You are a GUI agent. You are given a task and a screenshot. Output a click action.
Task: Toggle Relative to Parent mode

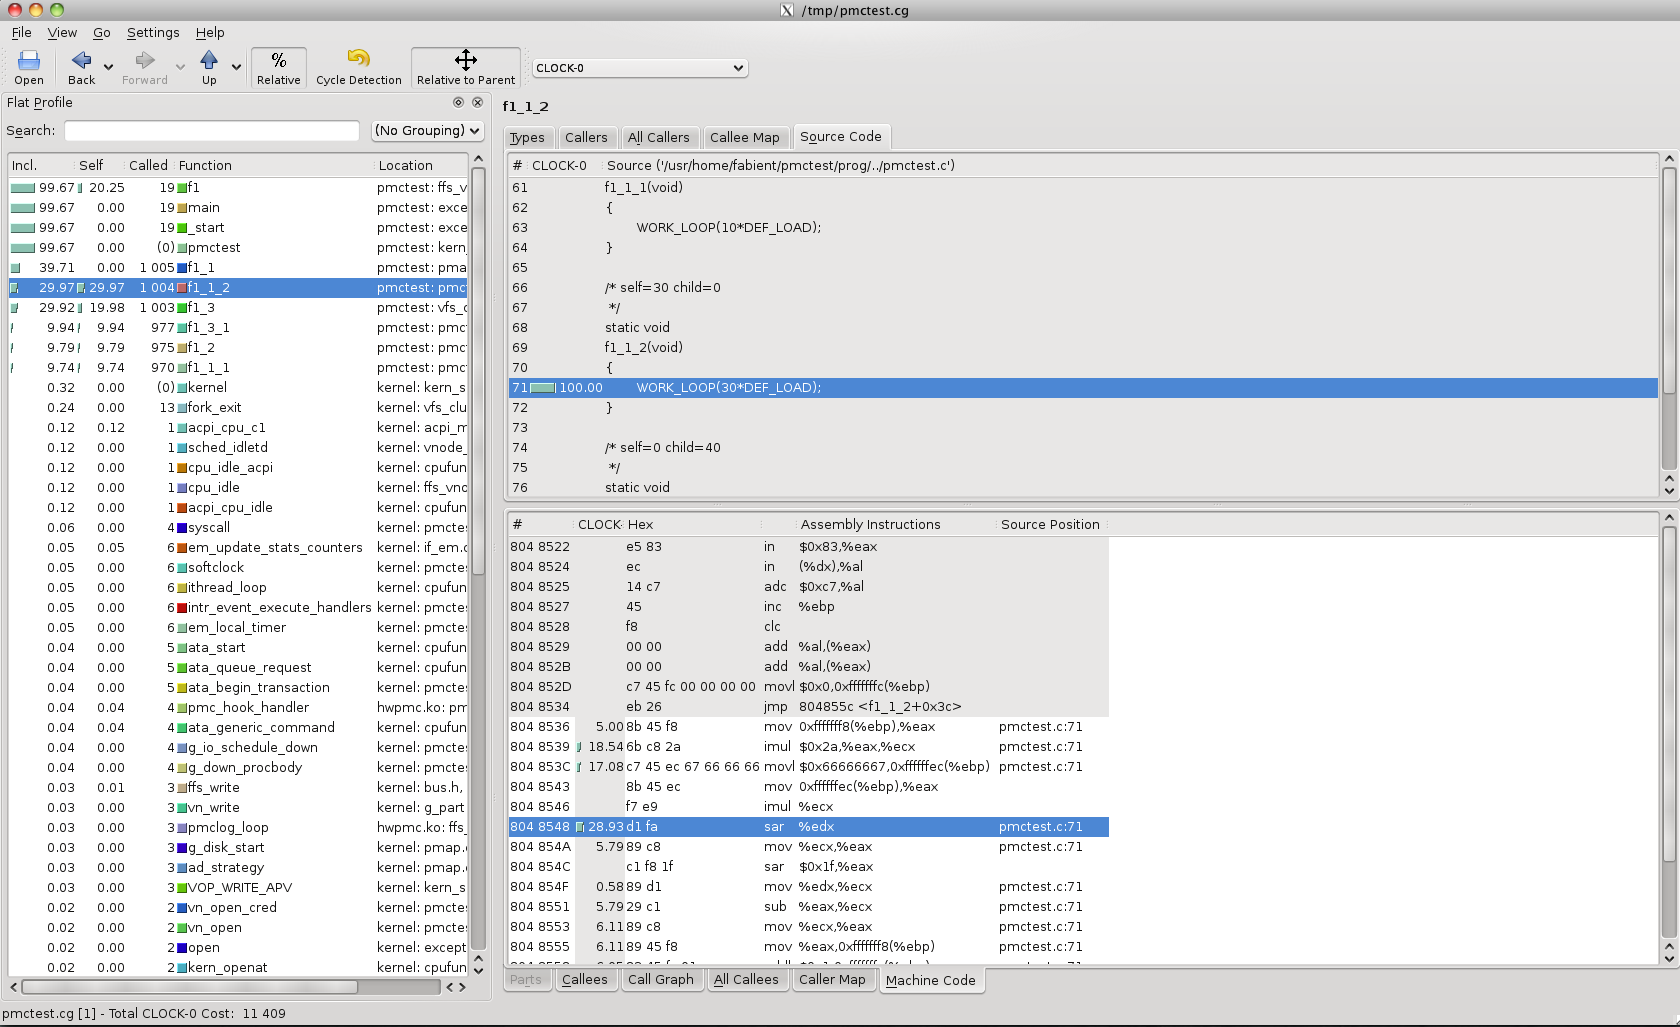(x=466, y=68)
